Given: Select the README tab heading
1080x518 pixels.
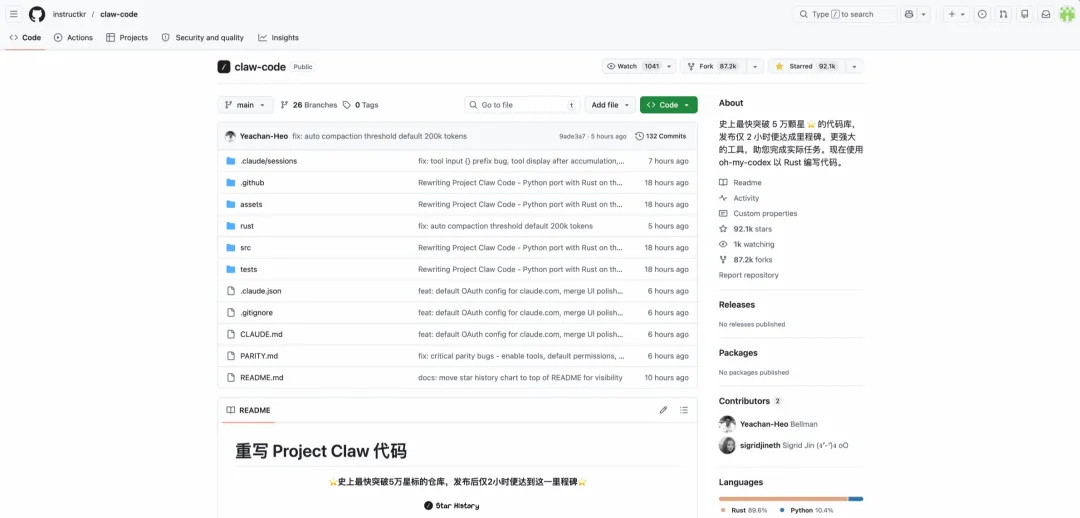Looking at the screenshot, I should tap(248, 410).
